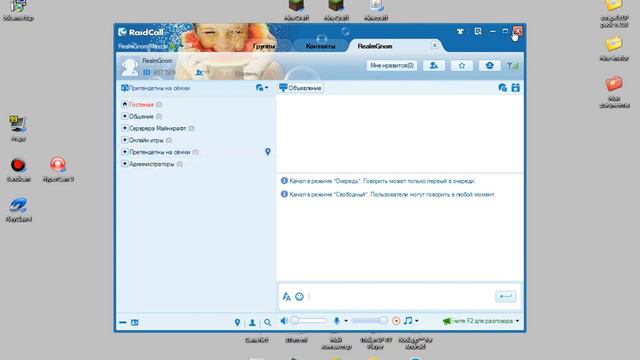Expand the Претенденты на обмен channel in the tree

tap(125, 152)
